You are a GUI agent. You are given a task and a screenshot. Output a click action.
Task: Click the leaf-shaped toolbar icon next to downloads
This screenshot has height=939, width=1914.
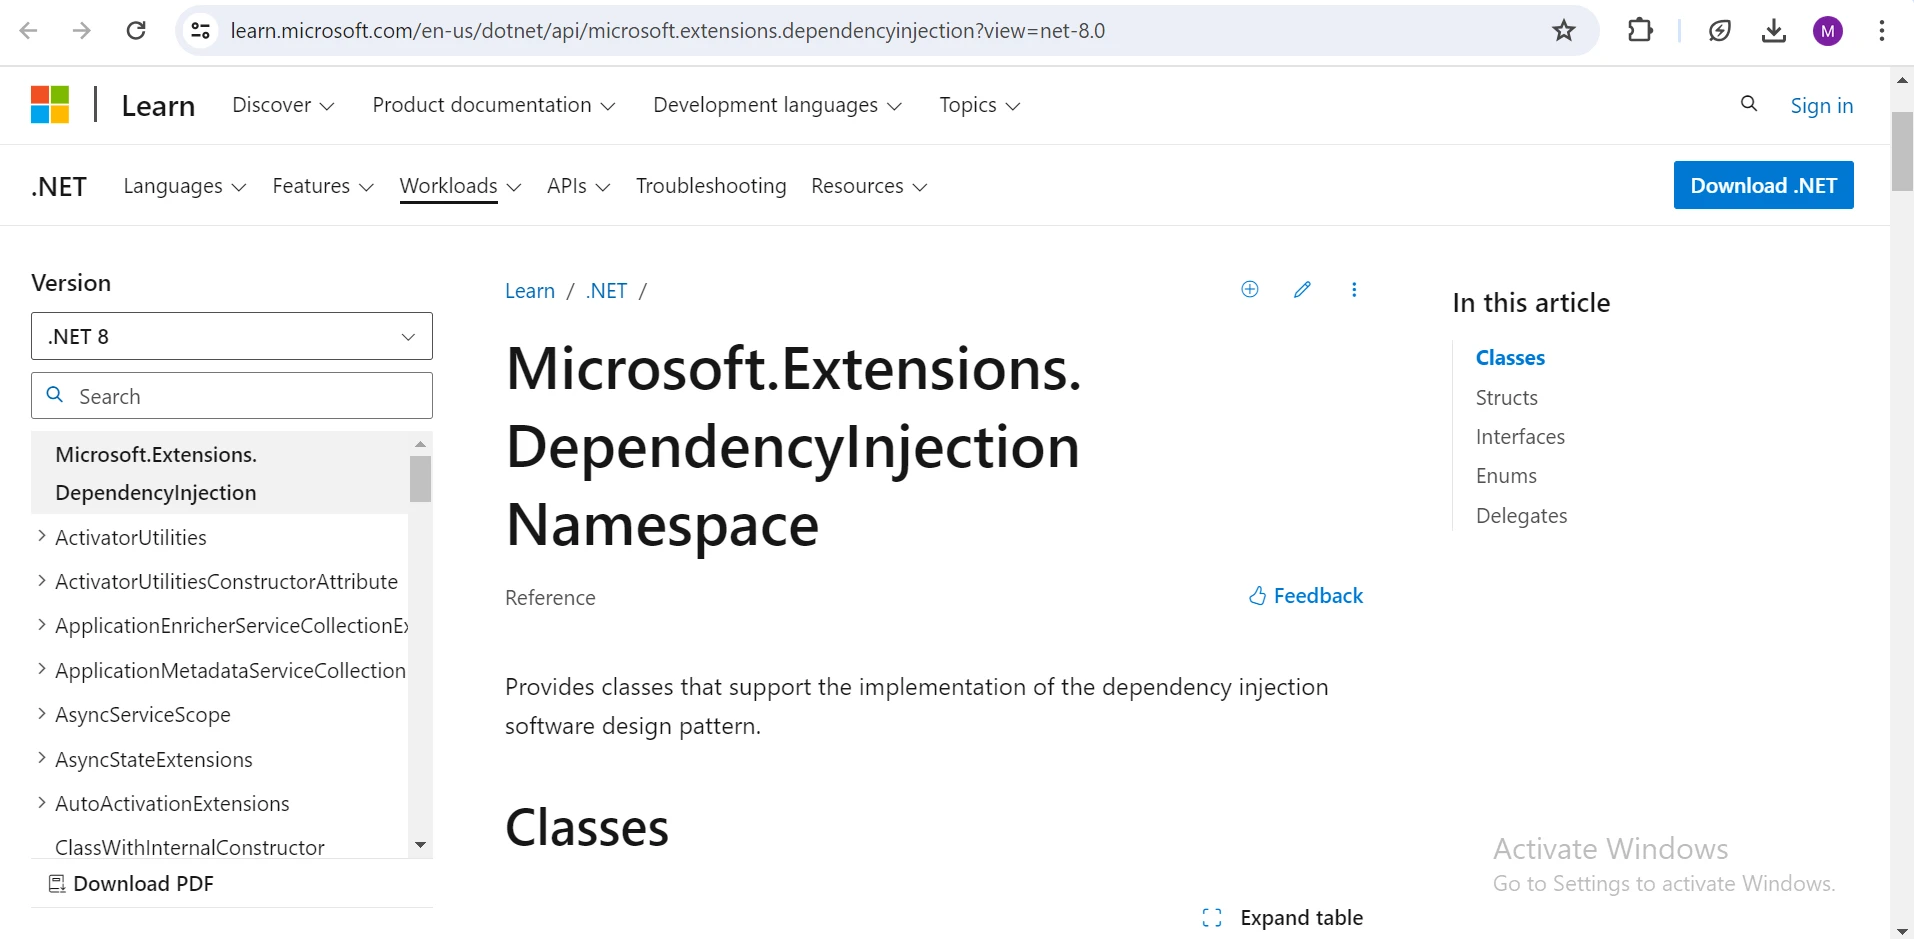click(x=1720, y=31)
